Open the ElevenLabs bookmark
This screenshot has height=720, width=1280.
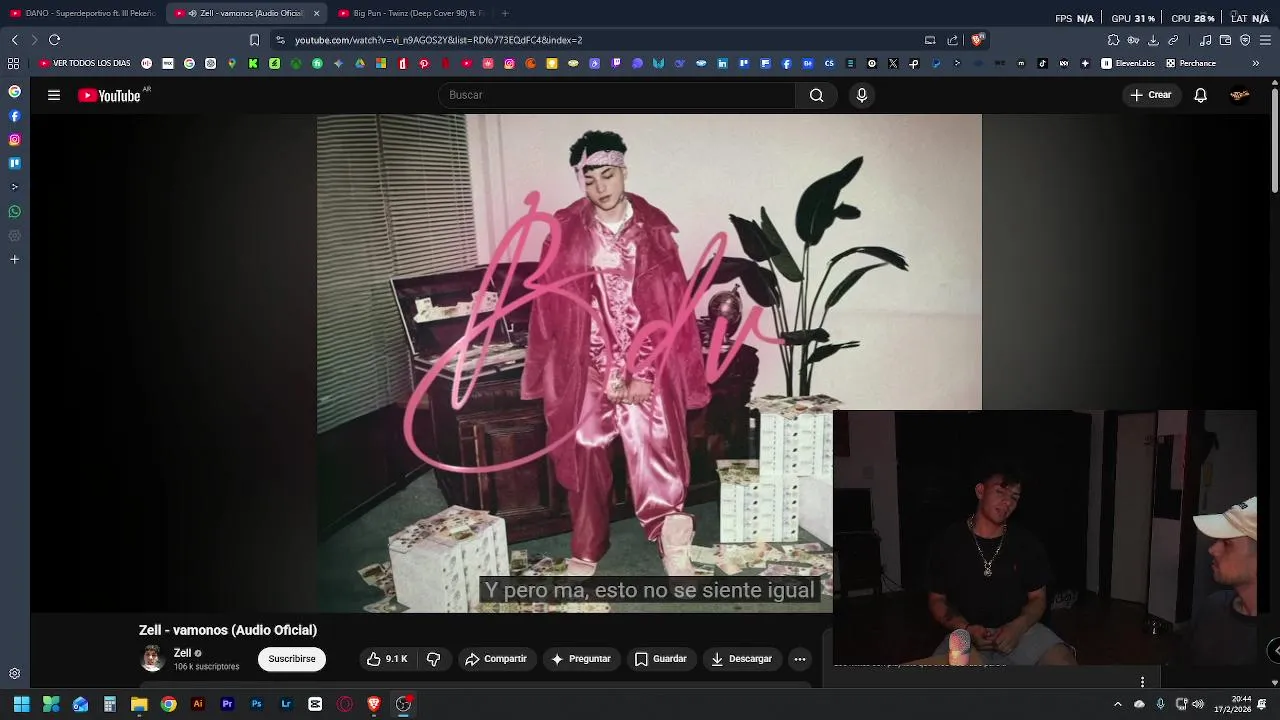point(1128,63)
